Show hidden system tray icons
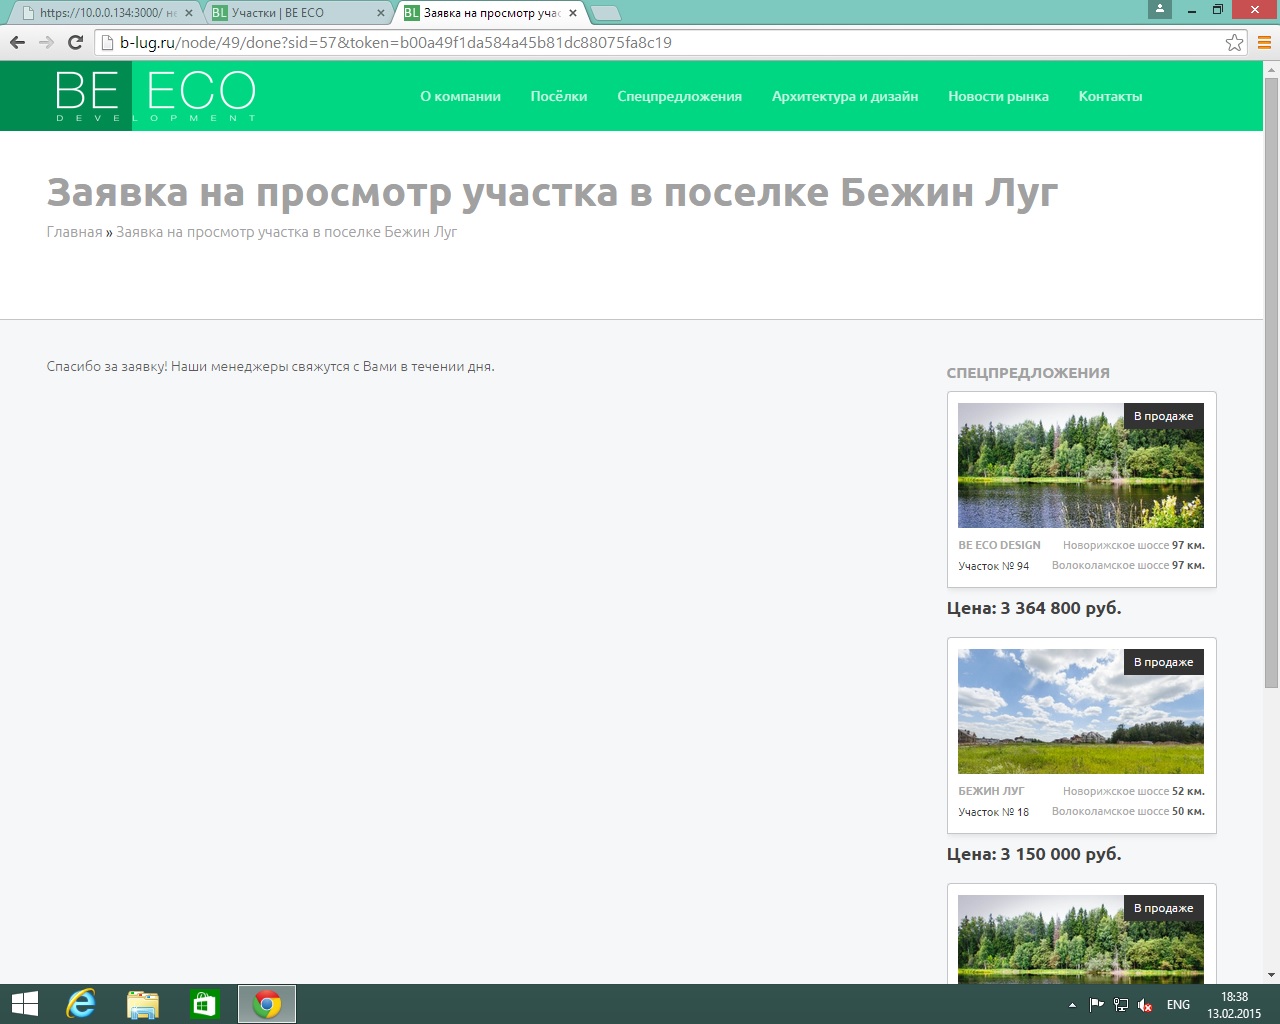This screenshot has height=1024, width=1280. [1072, 1005]
